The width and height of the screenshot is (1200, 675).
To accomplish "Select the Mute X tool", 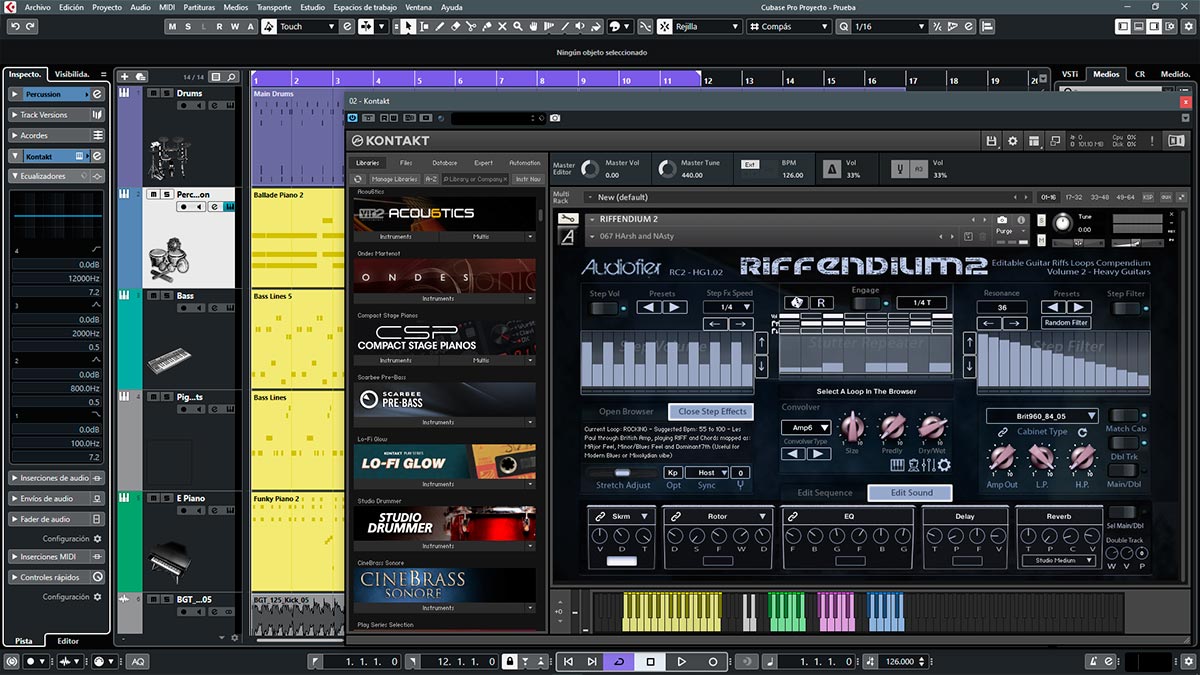I will 503,26.
